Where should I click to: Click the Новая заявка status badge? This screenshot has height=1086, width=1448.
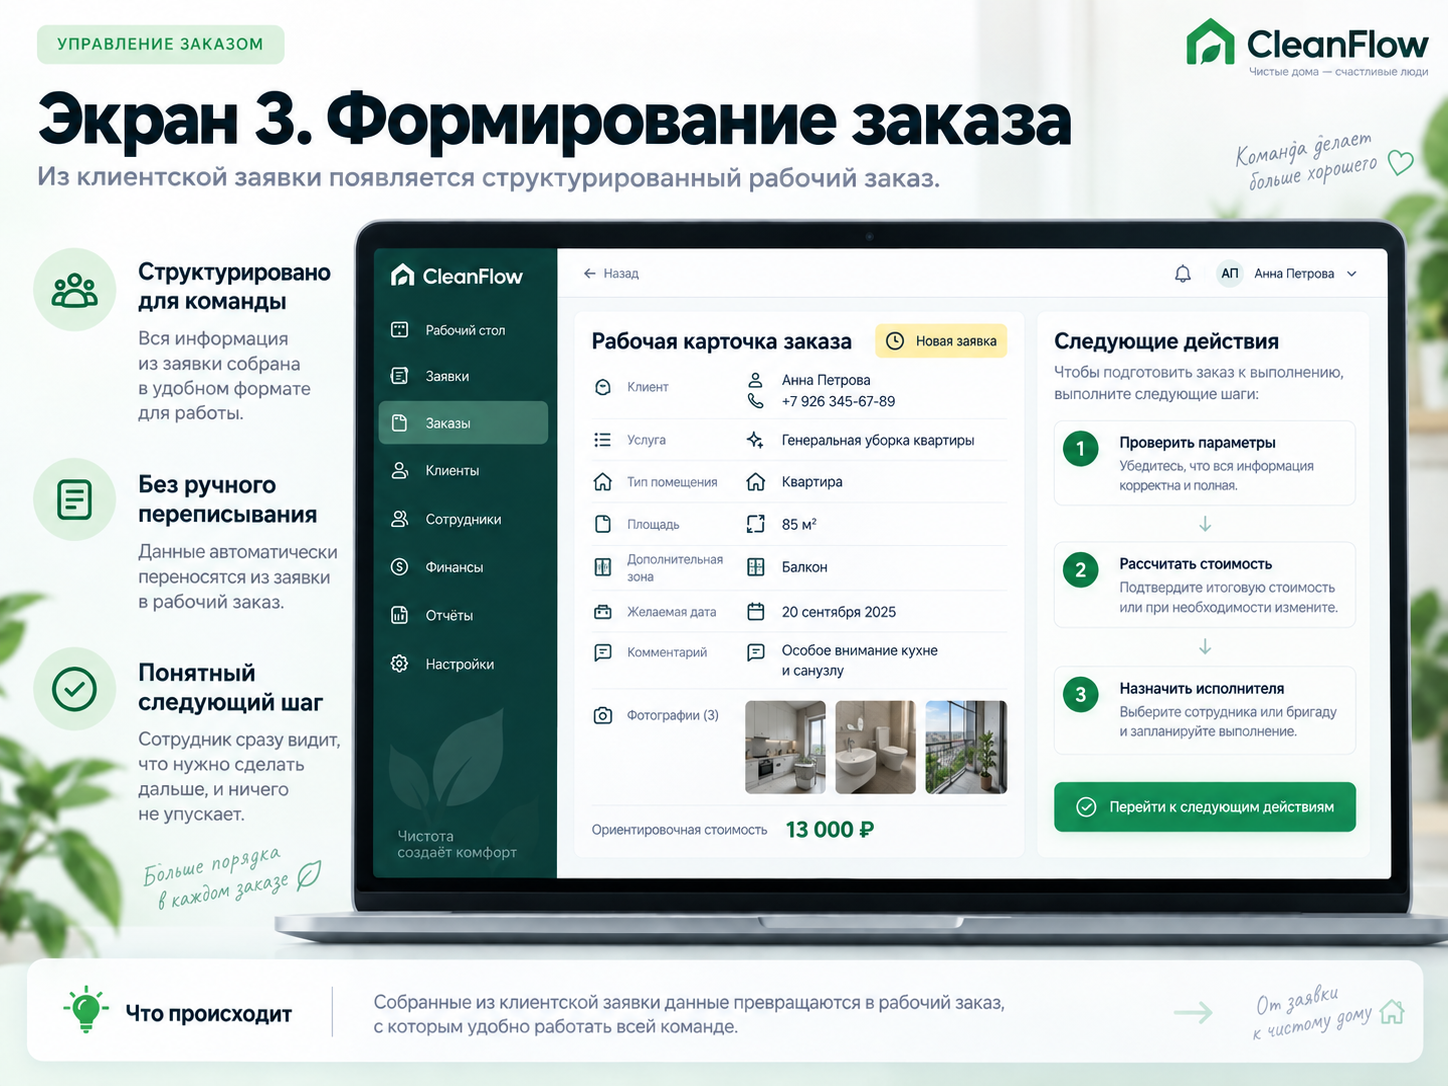[x=941, y=341]
